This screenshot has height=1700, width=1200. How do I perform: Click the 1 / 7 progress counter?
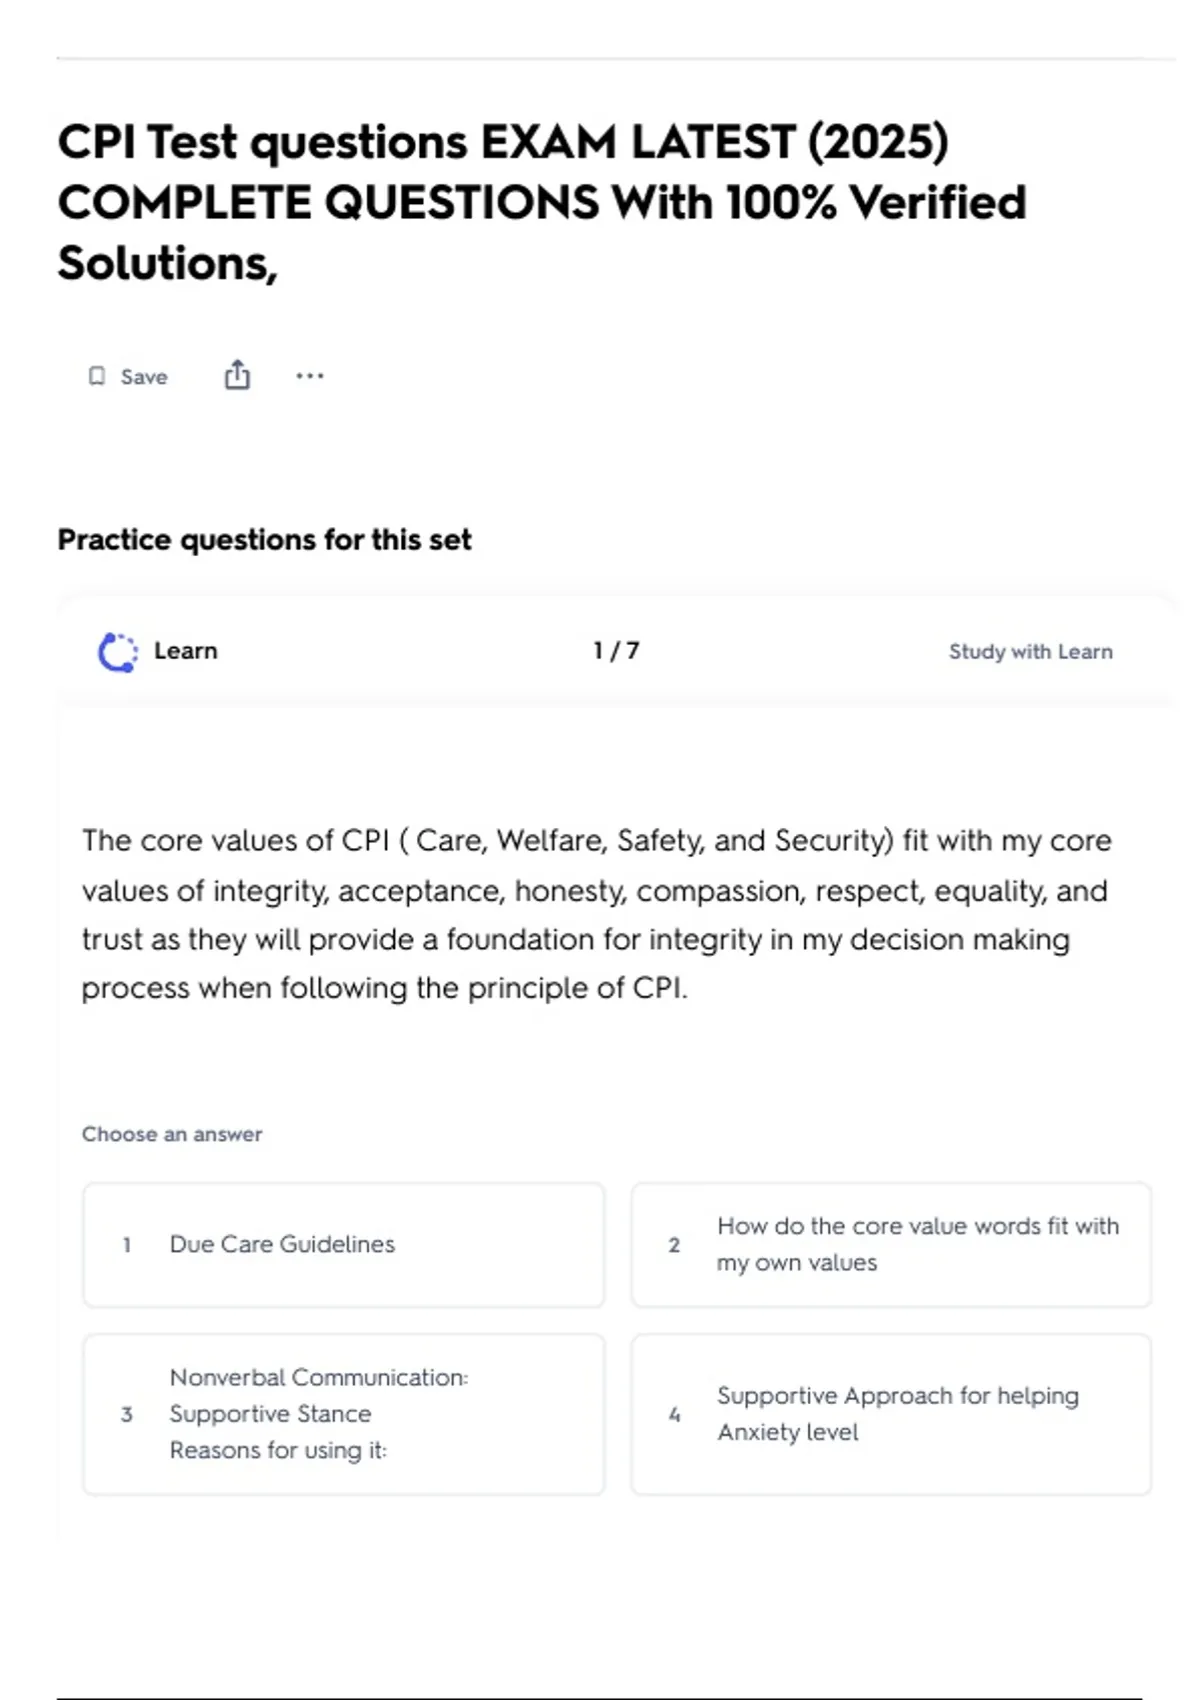coord(616,651)
